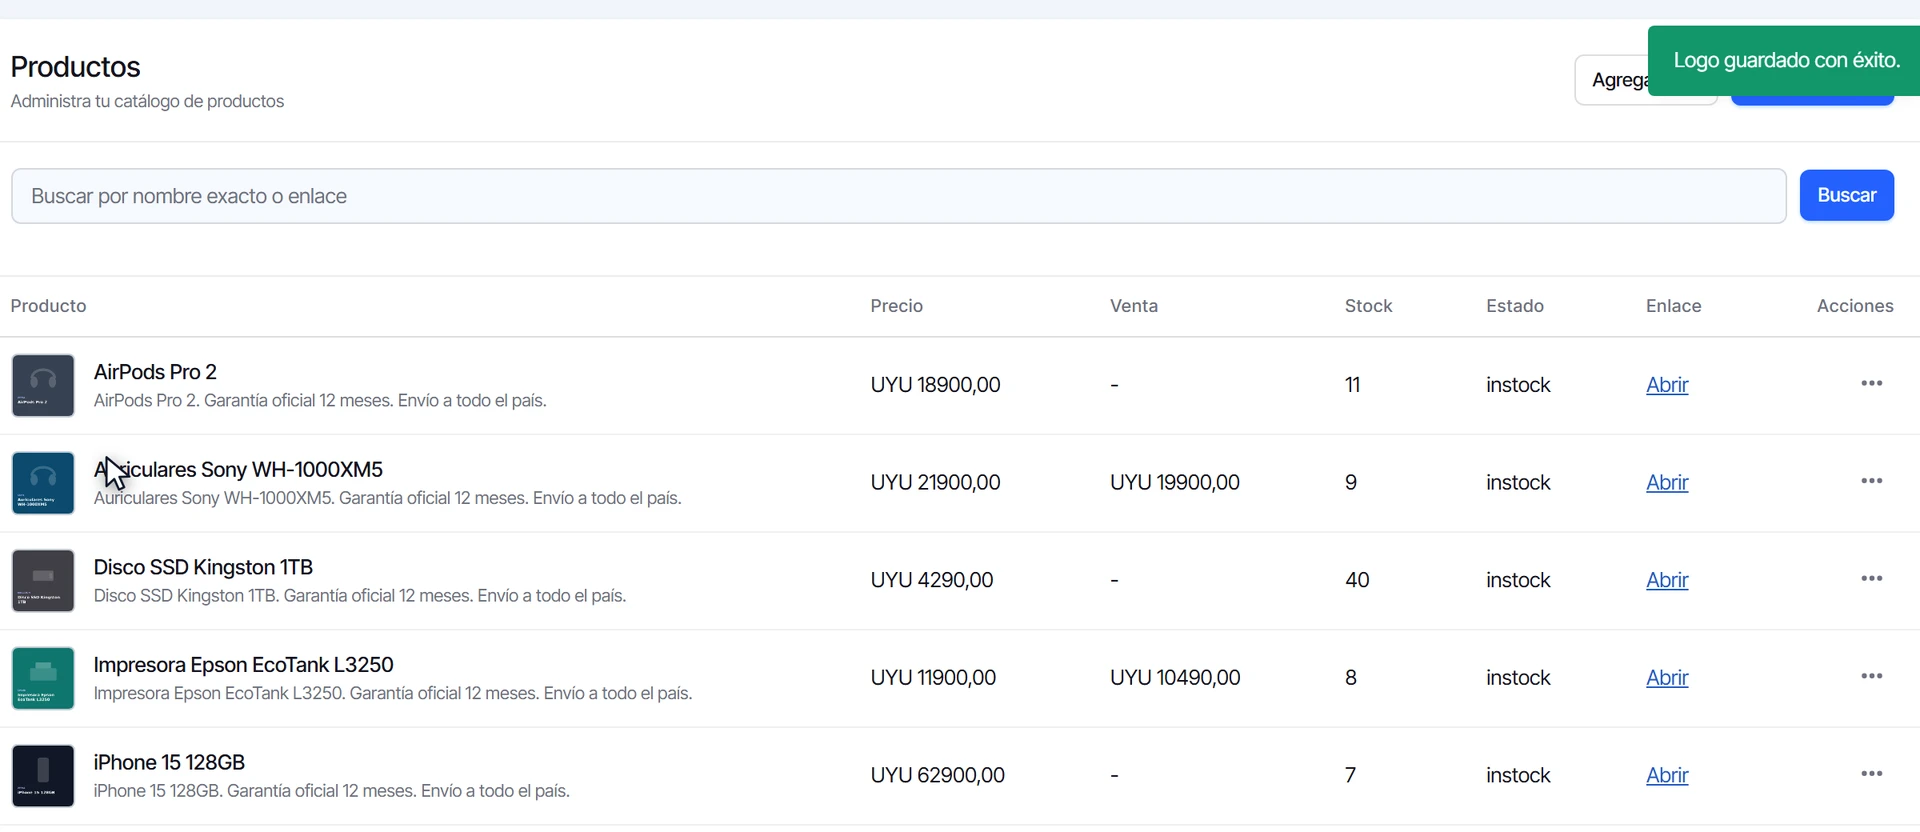Select the Disco SSD Kingston 1TB product name
The height and width of the screenshot is (832, 1920).
(203, 567)
